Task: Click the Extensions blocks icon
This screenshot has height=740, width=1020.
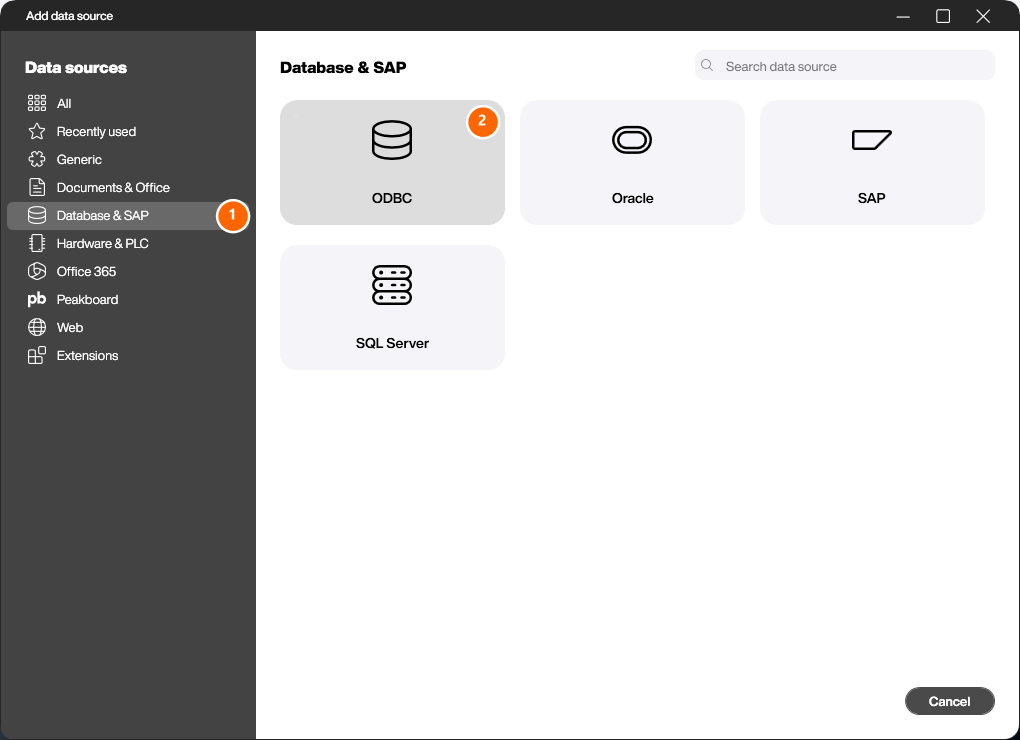Action: click(x=37, y=355)
